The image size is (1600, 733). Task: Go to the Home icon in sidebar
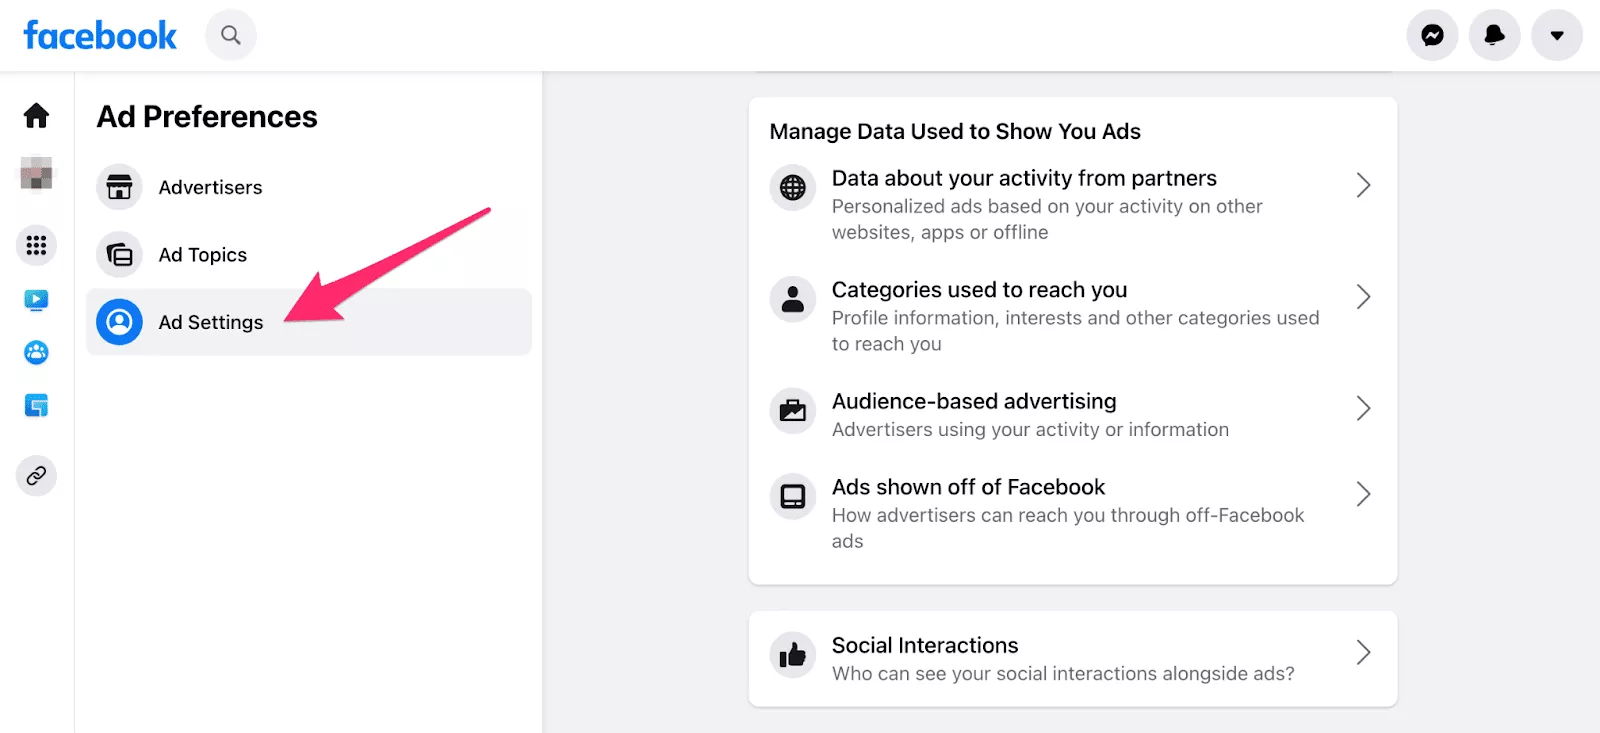click(37, 116)
